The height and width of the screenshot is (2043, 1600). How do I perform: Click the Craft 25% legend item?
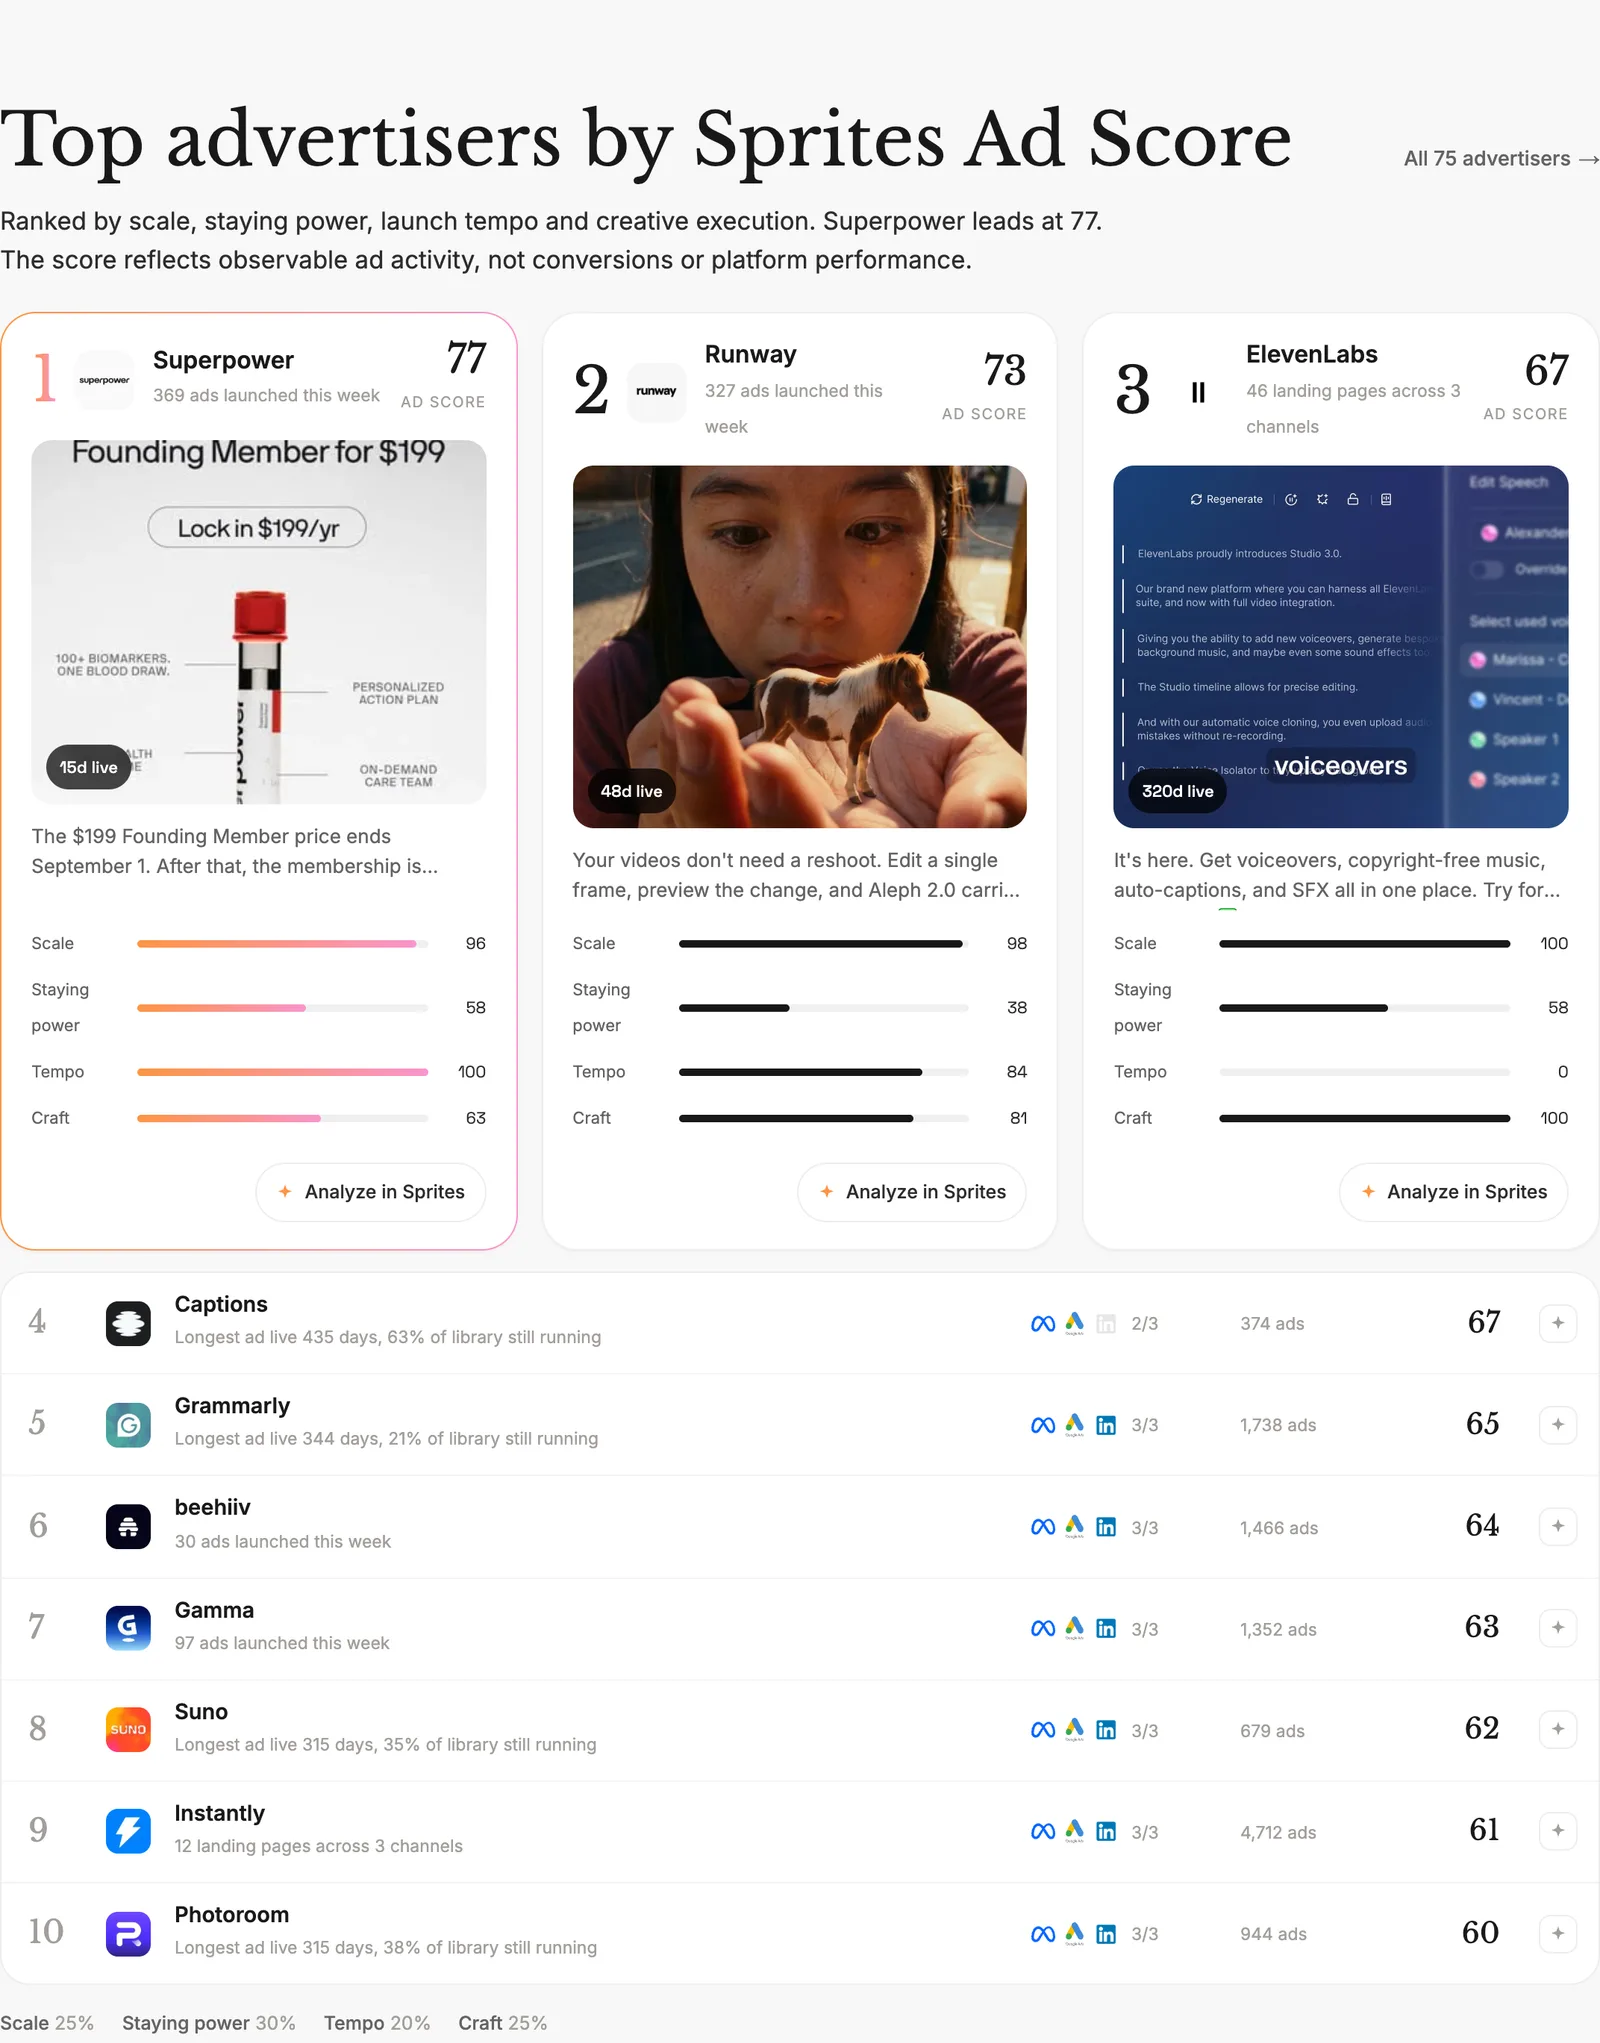coord(503,2023)
